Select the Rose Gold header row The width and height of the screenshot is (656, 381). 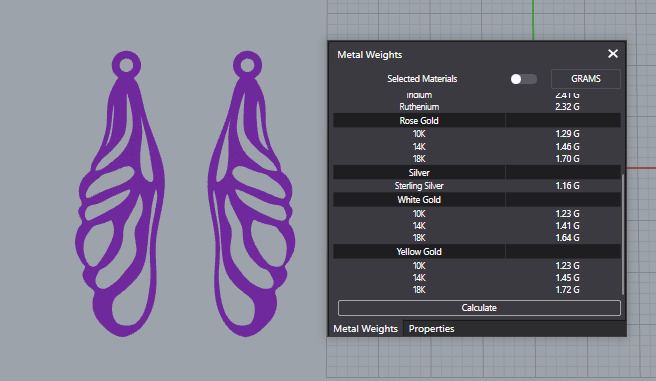click(x=477, y=120)
